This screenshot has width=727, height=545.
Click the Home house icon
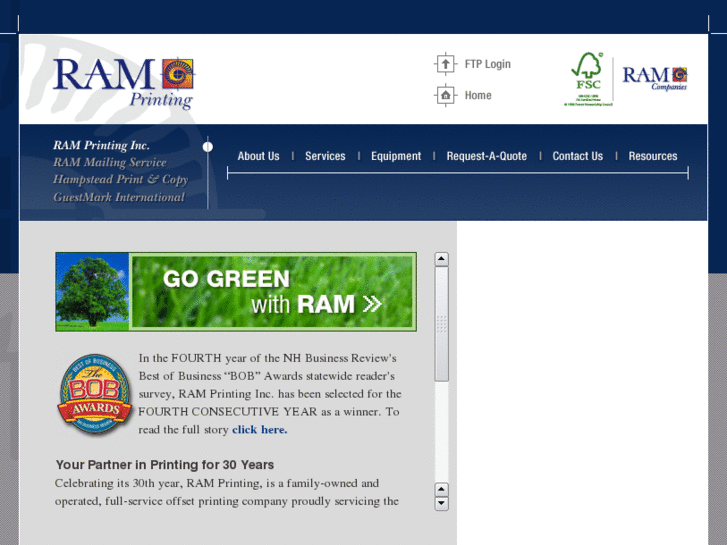click(x=446, y=95)
